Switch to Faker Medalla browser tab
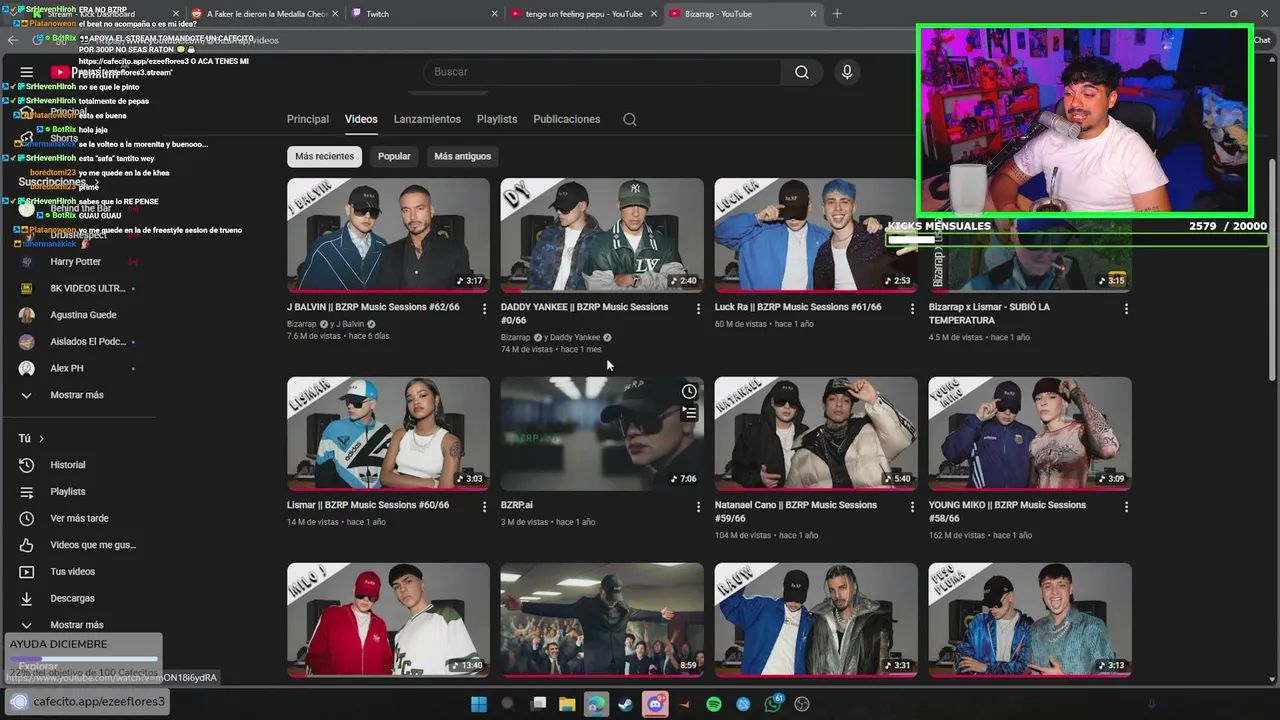Screen dimensions: 1280x720 click(264, 14)
